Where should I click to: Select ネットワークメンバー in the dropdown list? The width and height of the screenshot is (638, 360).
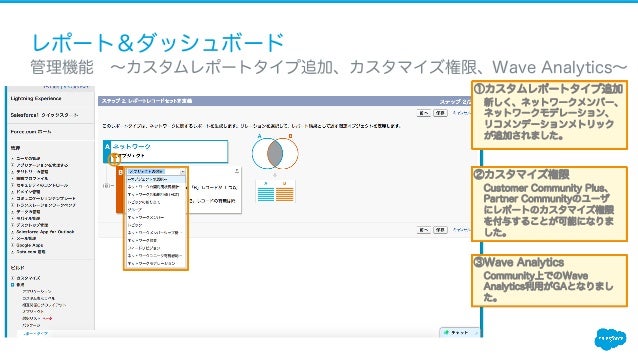[x=146, y=217]
